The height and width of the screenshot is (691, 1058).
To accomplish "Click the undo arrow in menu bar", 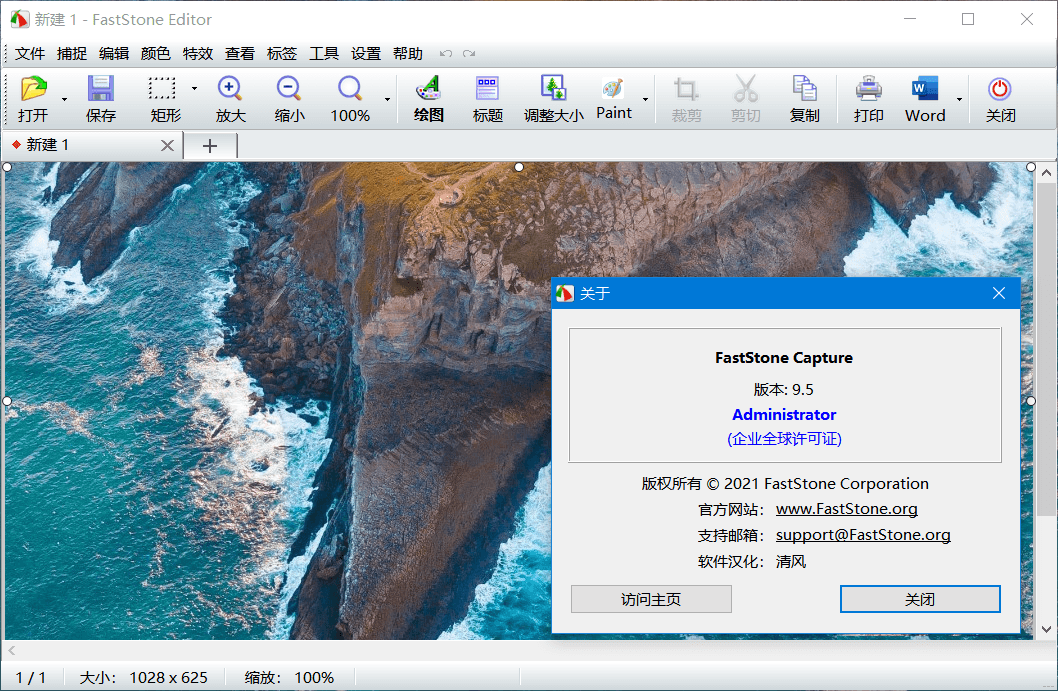I will tap(446, 53).
